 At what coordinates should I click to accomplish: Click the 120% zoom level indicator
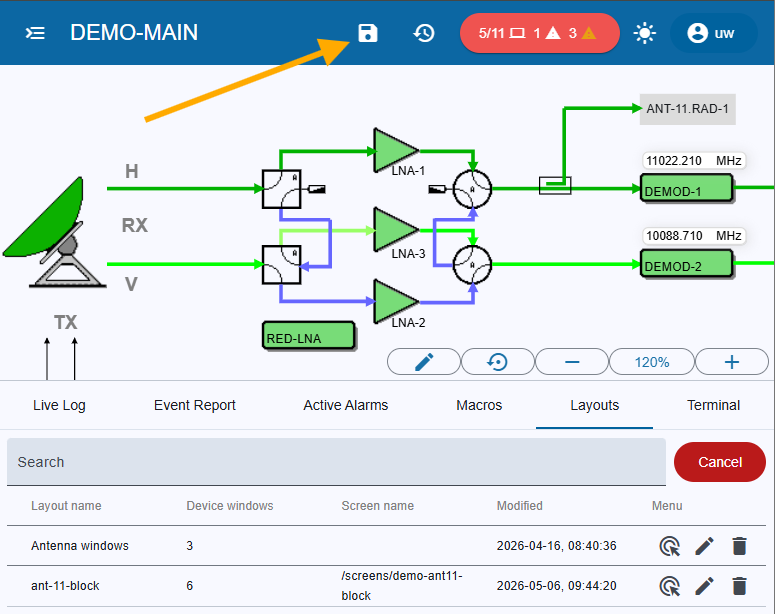(652, 362)
